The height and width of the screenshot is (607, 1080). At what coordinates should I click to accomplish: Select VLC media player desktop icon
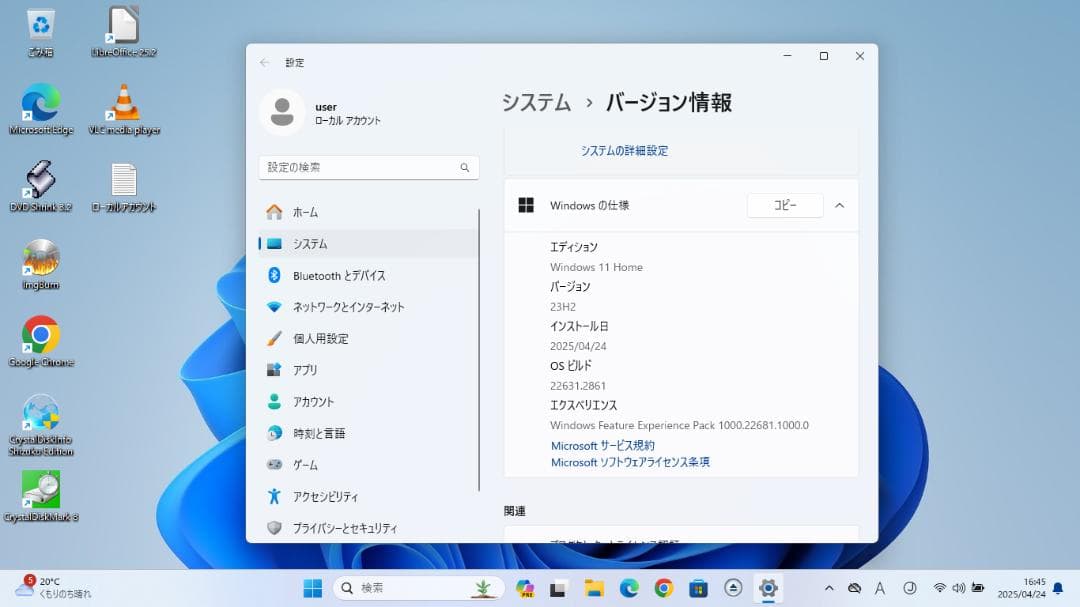[x=124, y=109]
